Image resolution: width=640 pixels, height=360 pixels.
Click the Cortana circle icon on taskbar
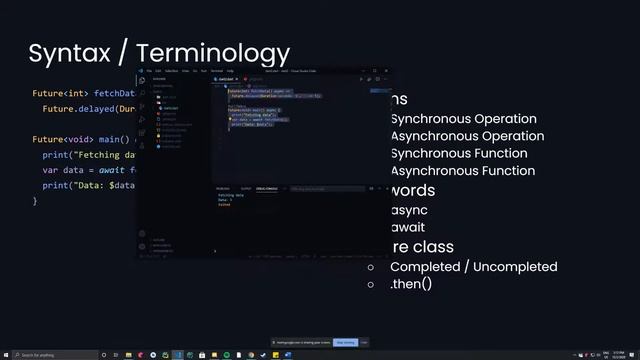[x=104, y=355]
